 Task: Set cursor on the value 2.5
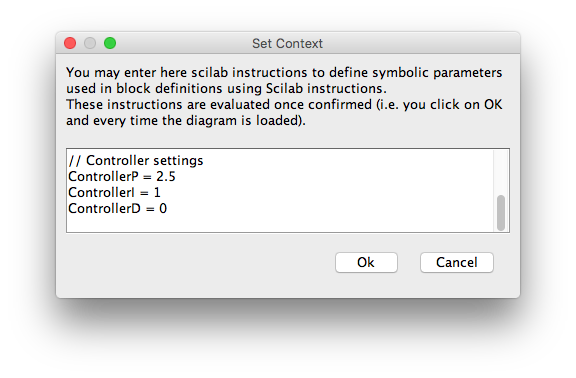166,177
